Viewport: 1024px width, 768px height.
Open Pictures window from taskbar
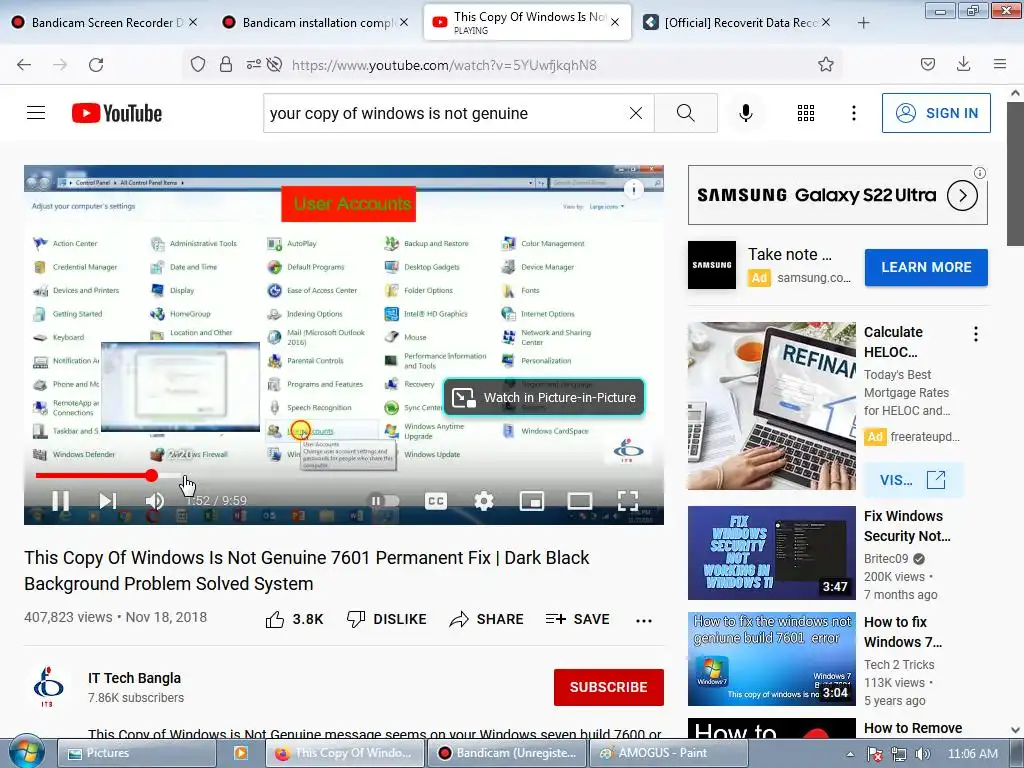pos(136,753)
